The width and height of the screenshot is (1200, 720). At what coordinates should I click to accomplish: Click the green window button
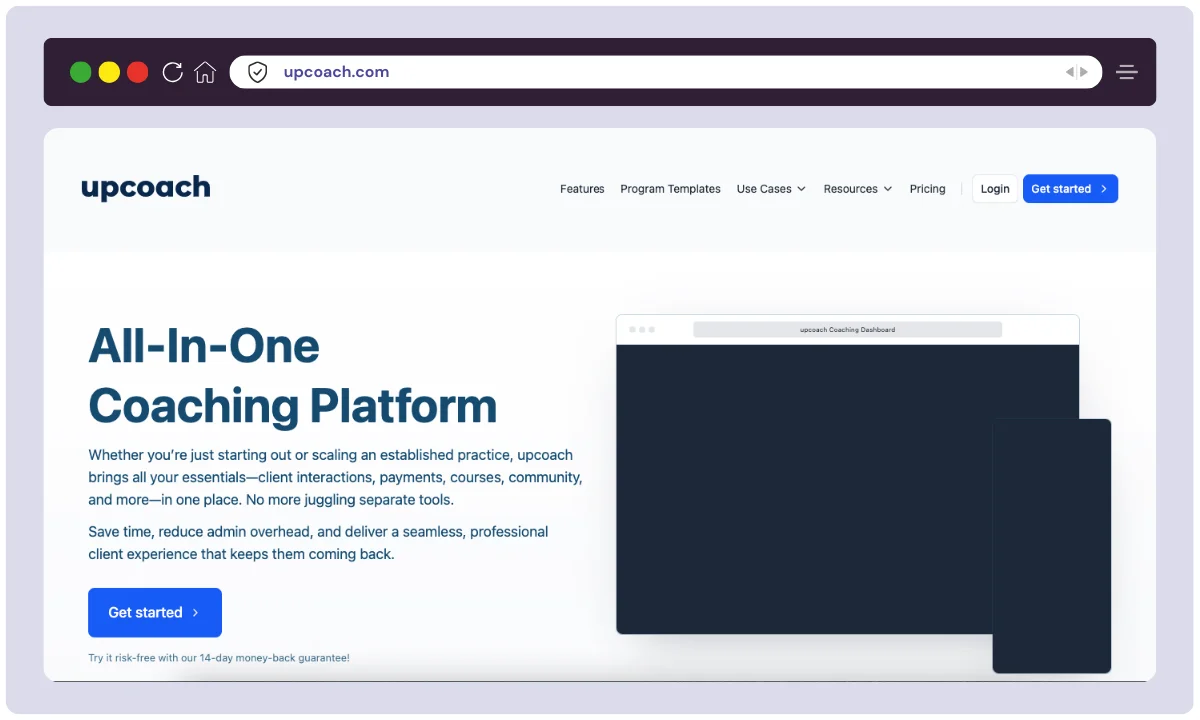81,72
